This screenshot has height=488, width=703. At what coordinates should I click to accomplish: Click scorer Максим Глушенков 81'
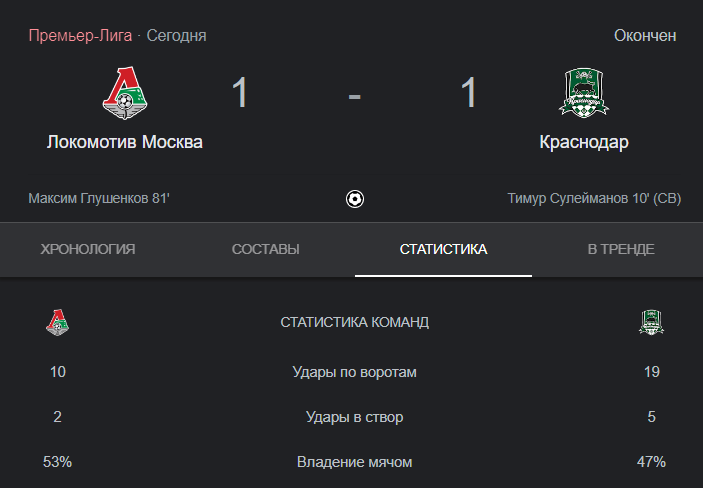point(99,198)
